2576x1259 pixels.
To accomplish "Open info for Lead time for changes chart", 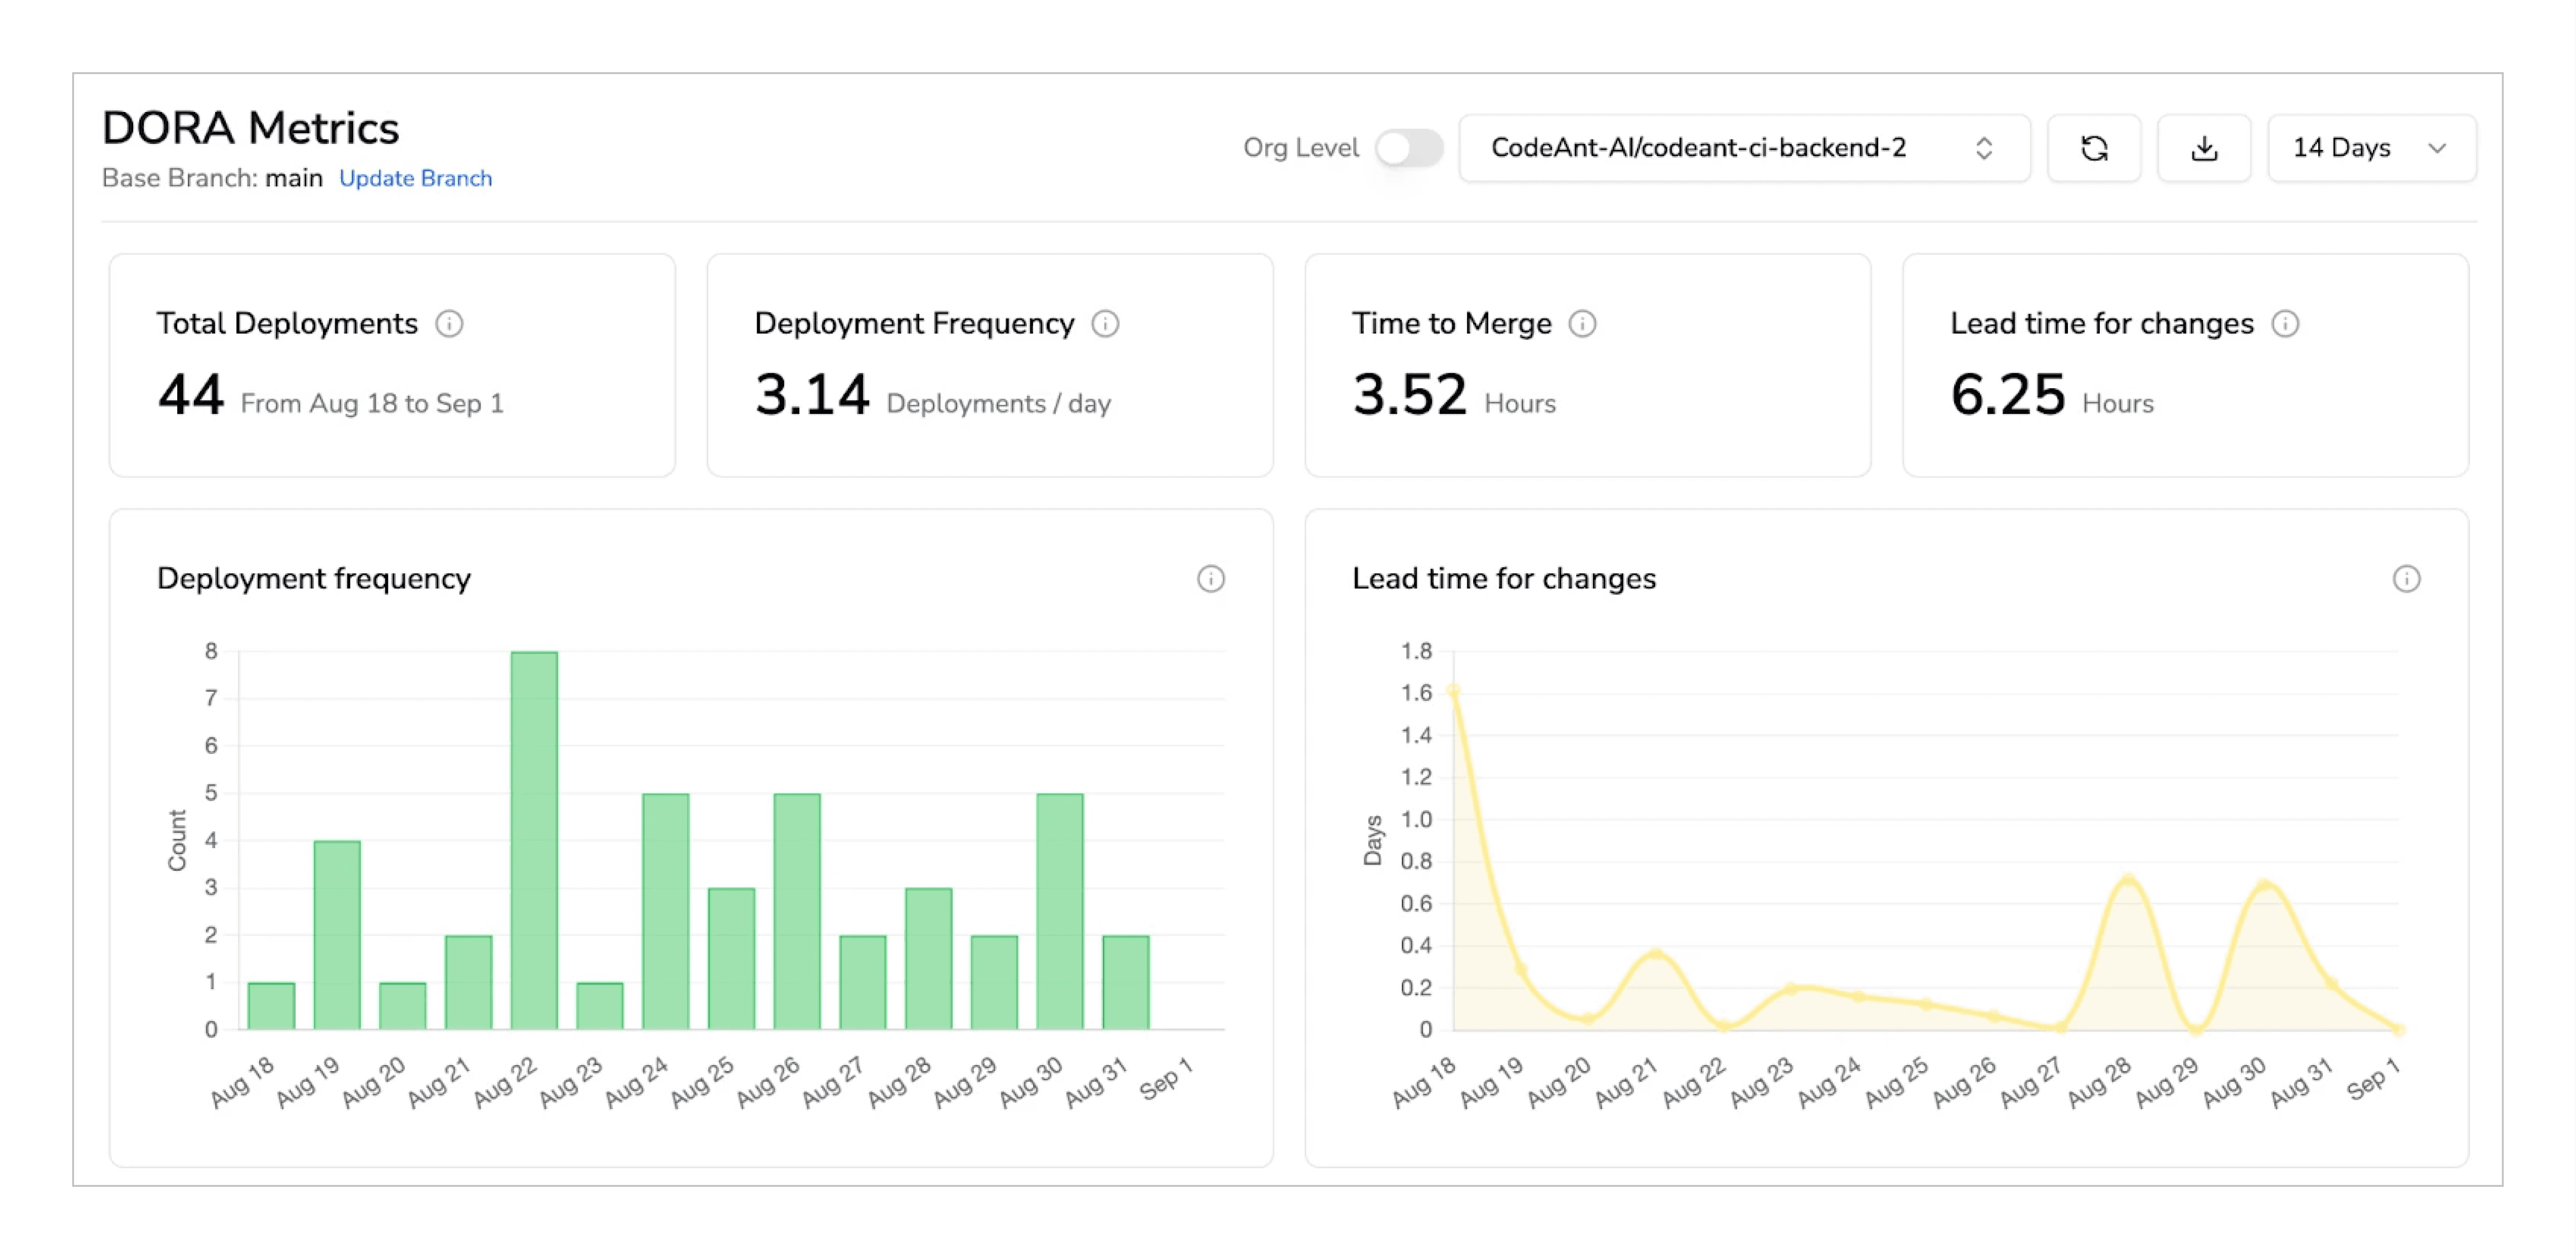I will point(2407,579).
